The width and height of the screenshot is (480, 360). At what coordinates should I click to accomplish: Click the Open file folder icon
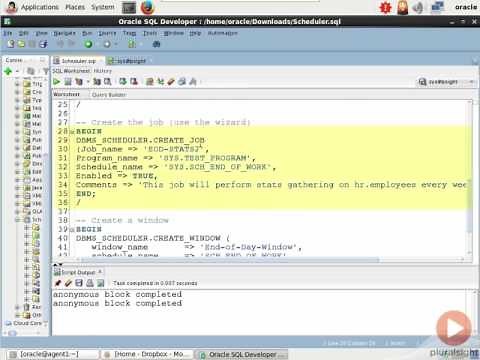coord(21,44)
